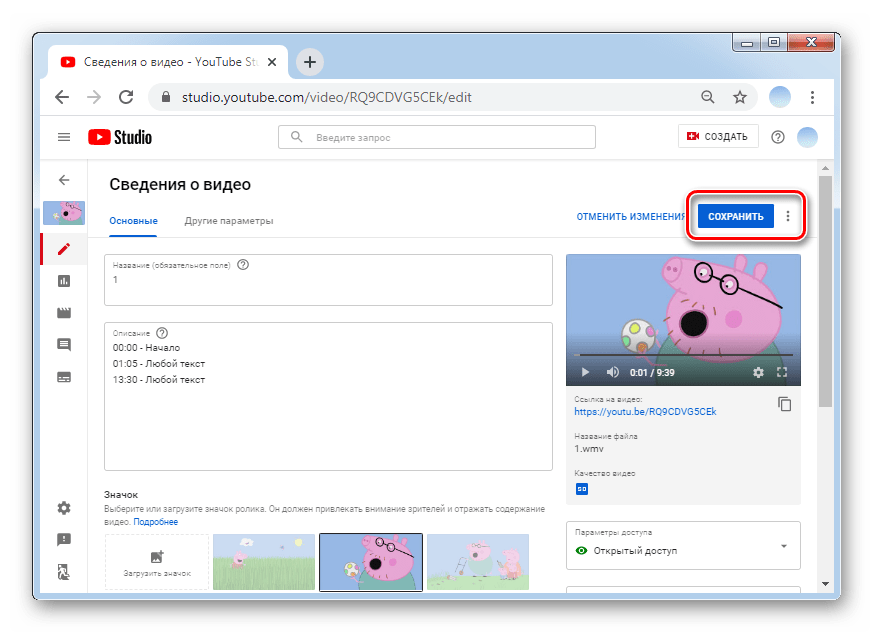
Task: Toggle fullscreen on the video preview
Action: coord(783,372)
